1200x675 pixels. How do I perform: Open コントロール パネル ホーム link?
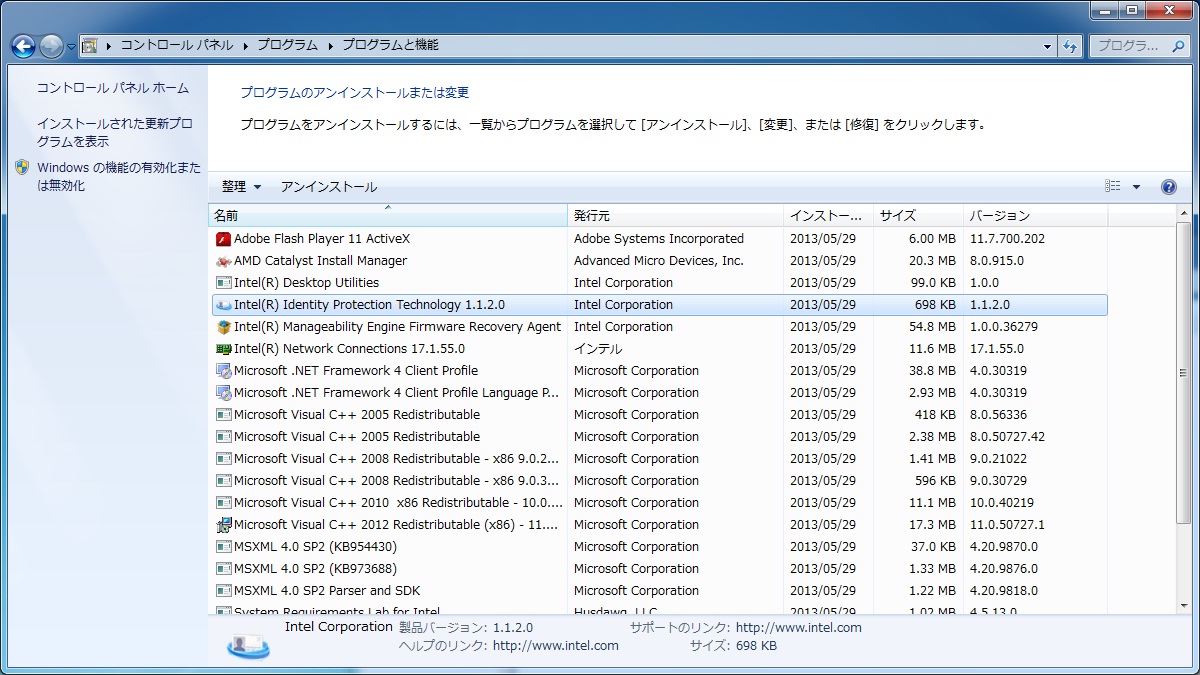(x=113, y=88)
